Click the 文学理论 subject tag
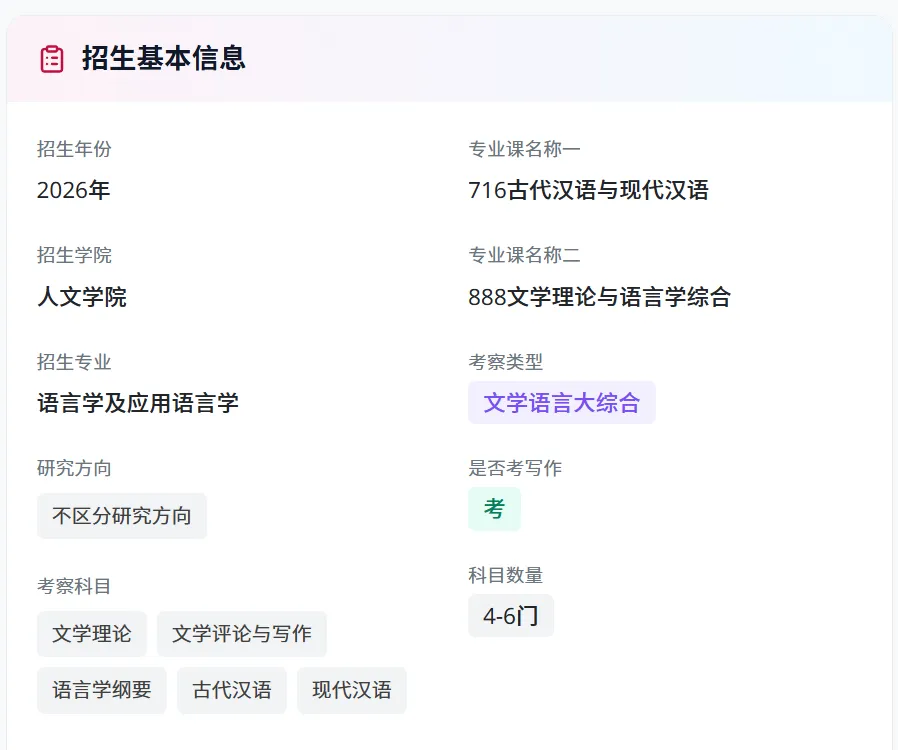 click(92, 634)
